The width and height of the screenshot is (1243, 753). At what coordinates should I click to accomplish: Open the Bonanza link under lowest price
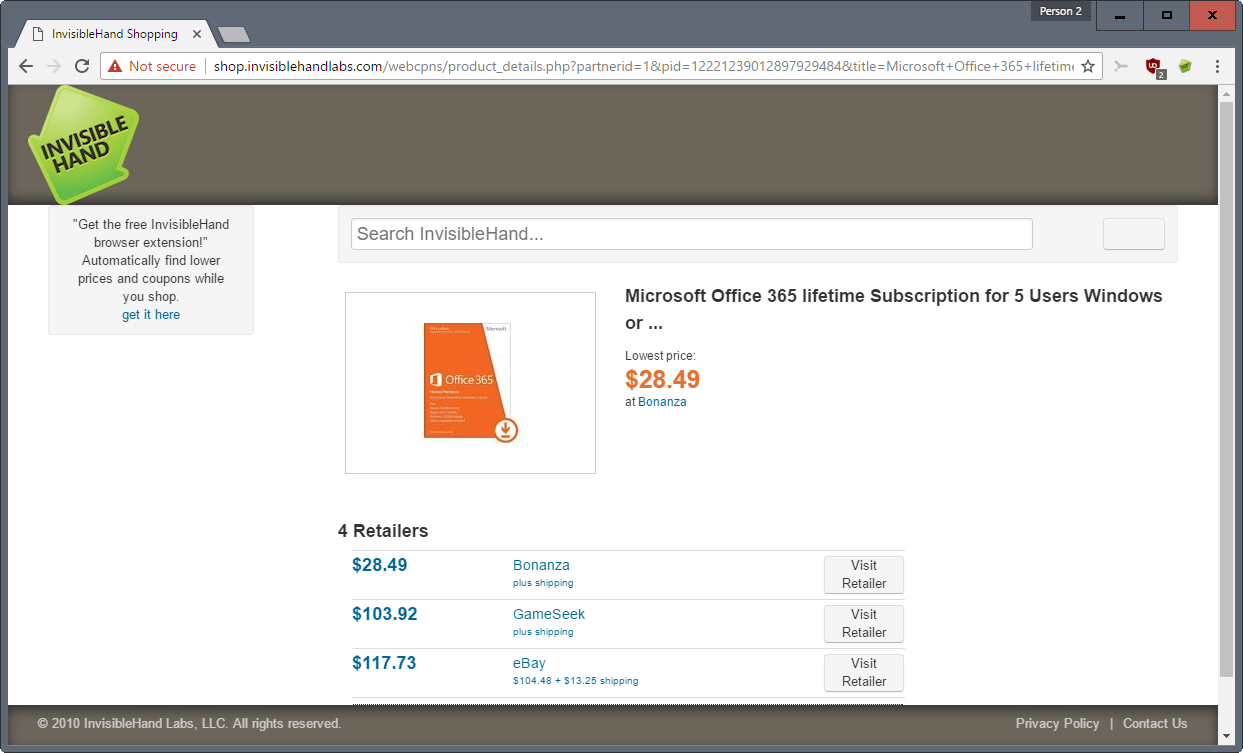(662, 401)
